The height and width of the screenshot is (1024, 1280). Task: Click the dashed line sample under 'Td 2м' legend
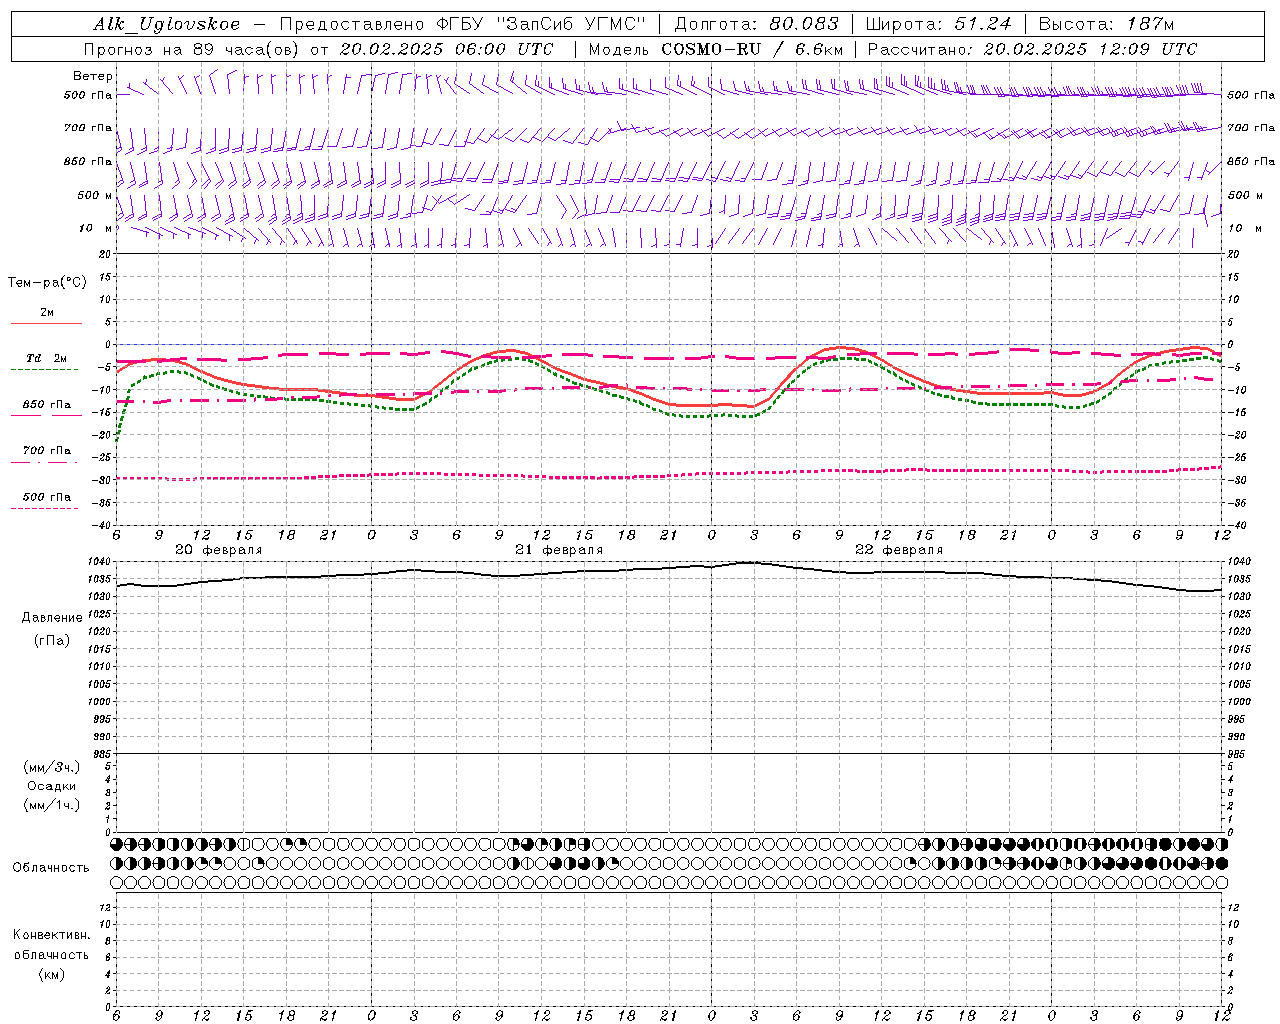point(46,370)
